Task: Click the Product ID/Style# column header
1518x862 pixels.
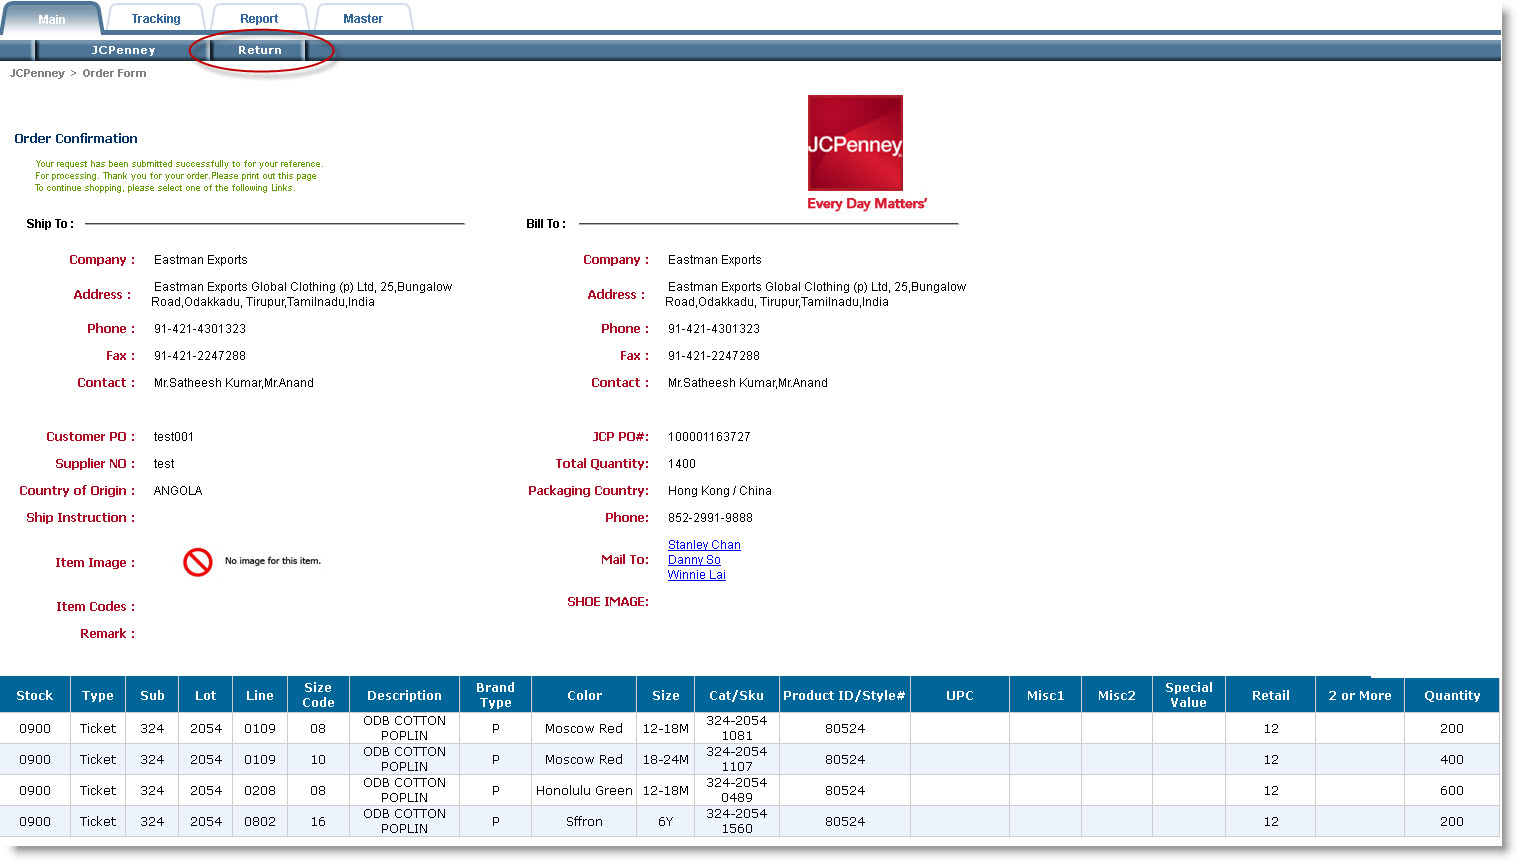Action: [x=844, y=696]
